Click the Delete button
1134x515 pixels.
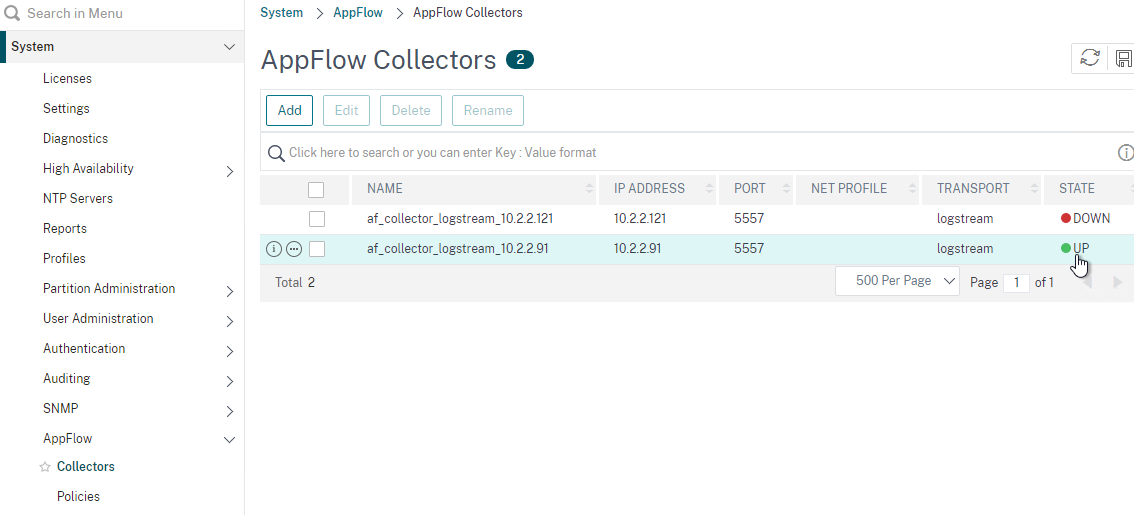point(411,111)
